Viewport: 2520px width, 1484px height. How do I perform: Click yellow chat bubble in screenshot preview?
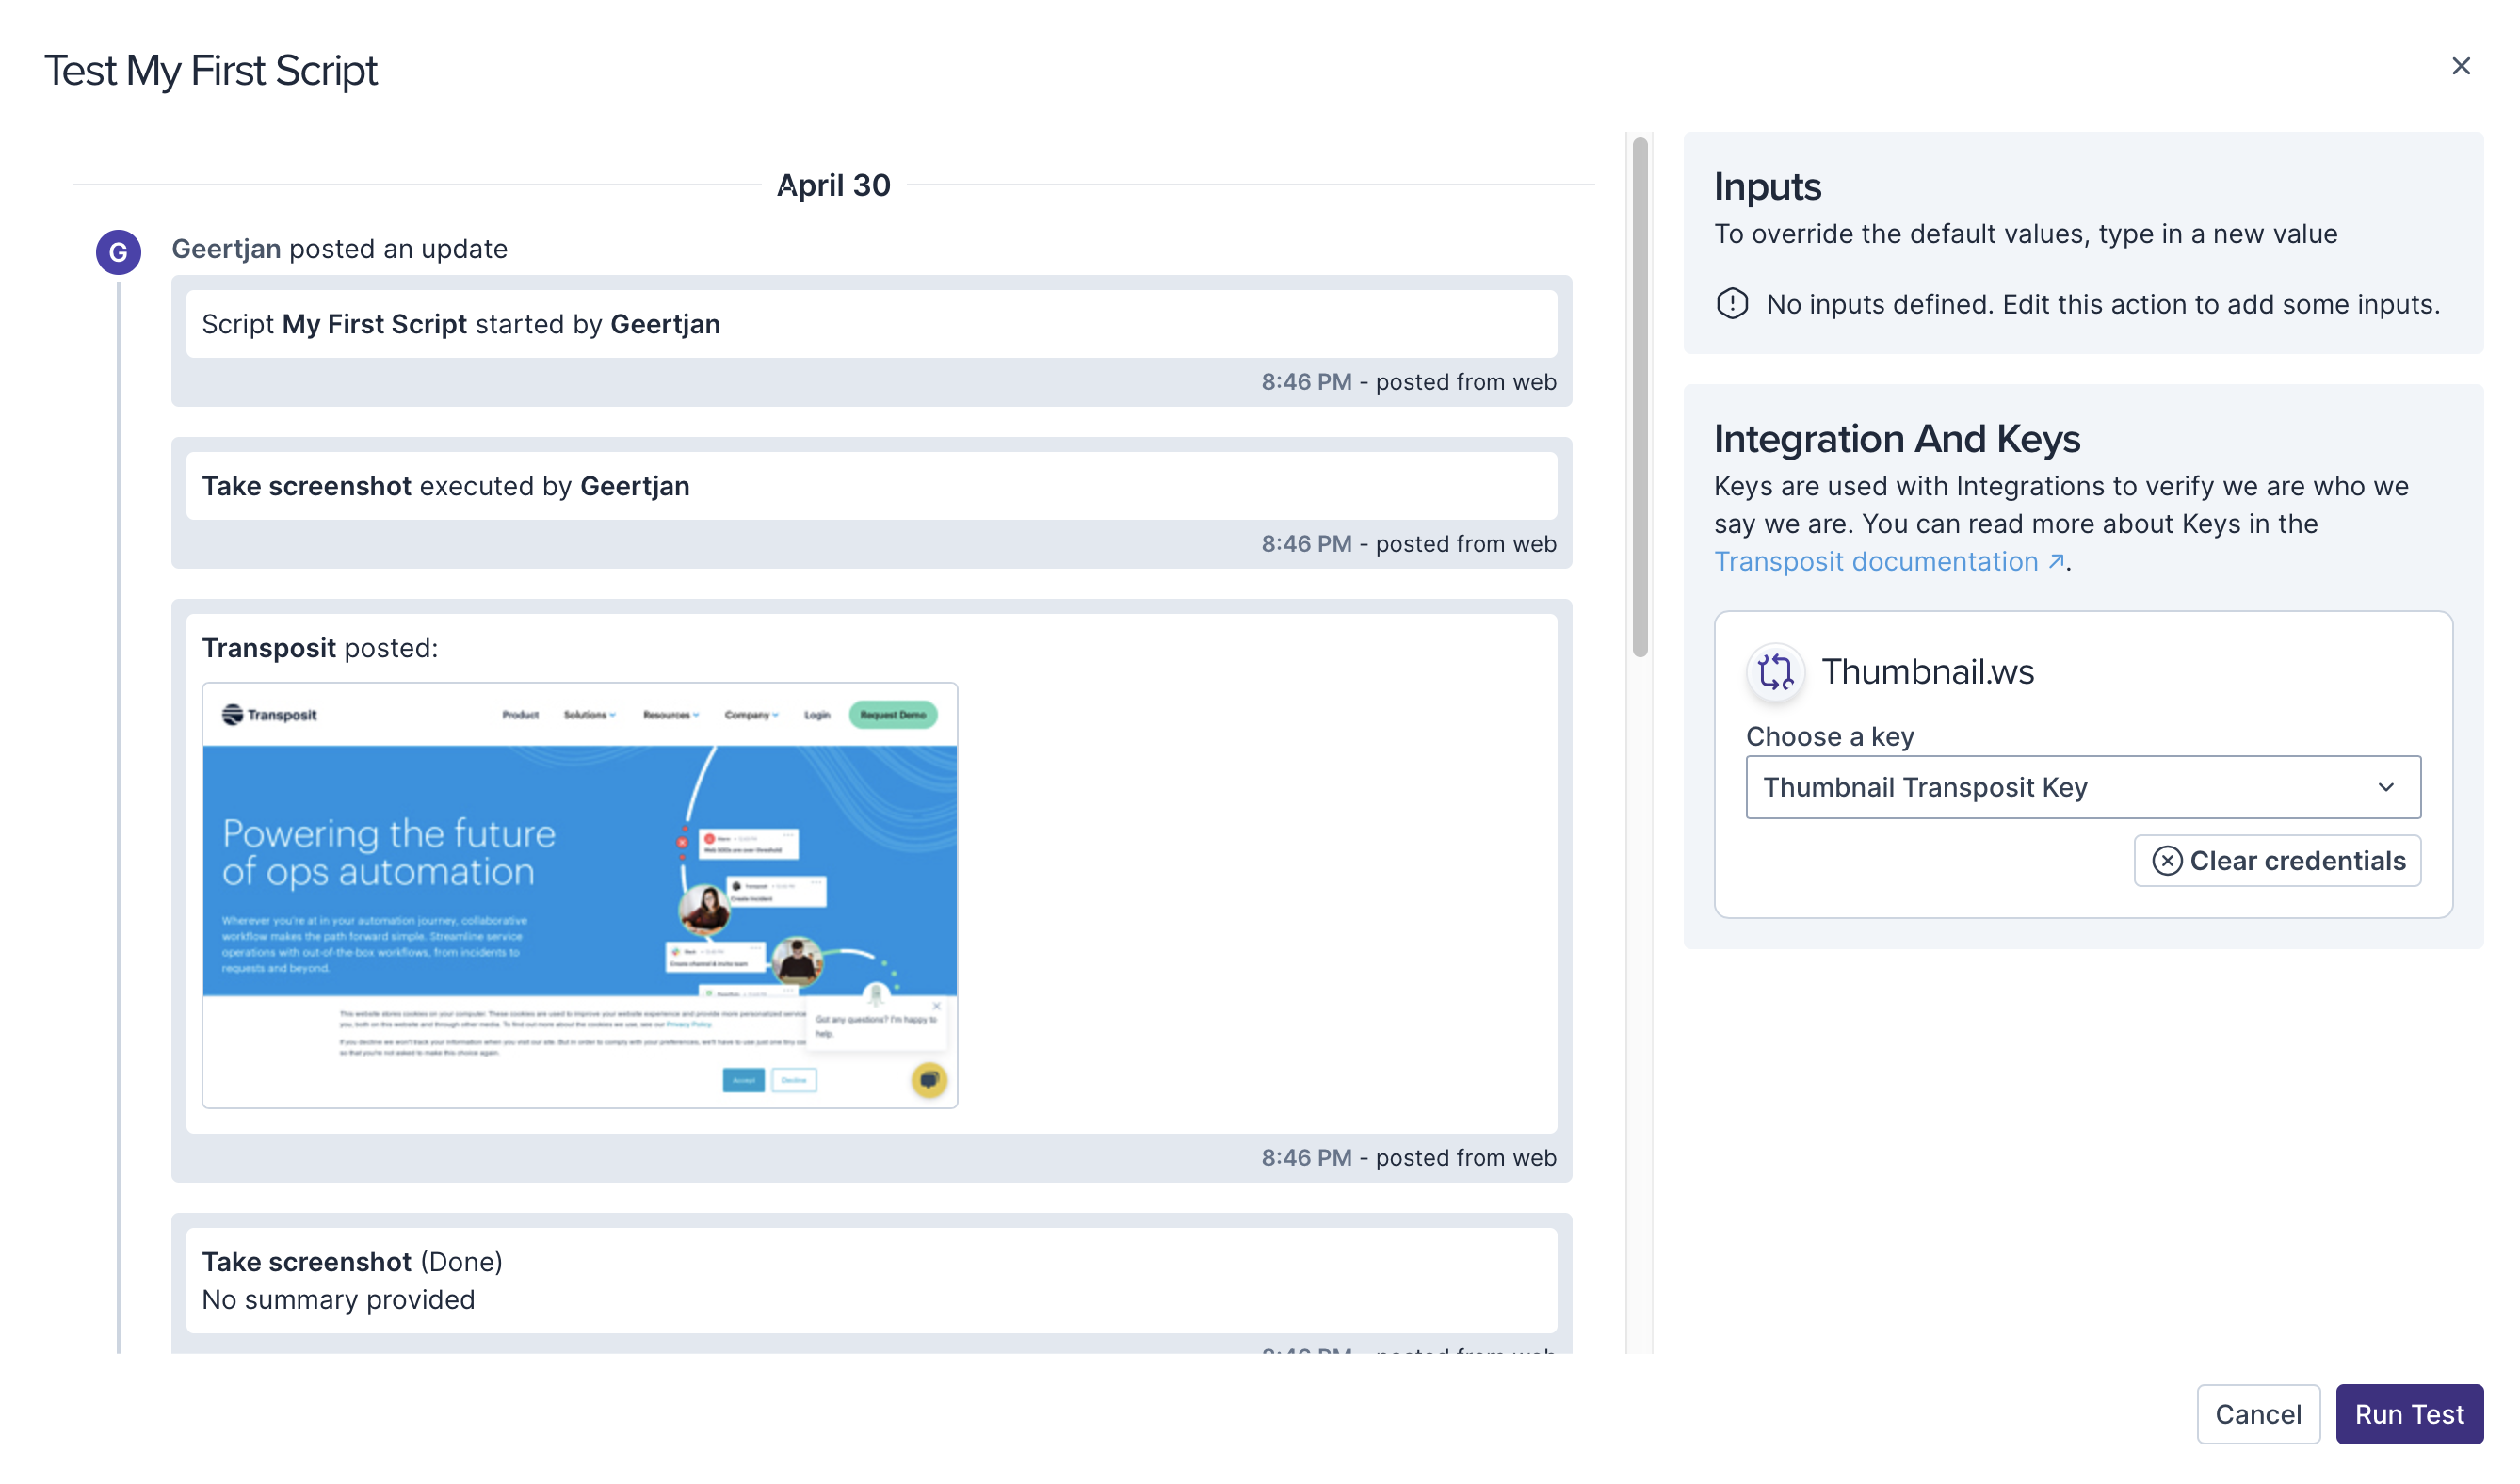929,1080
